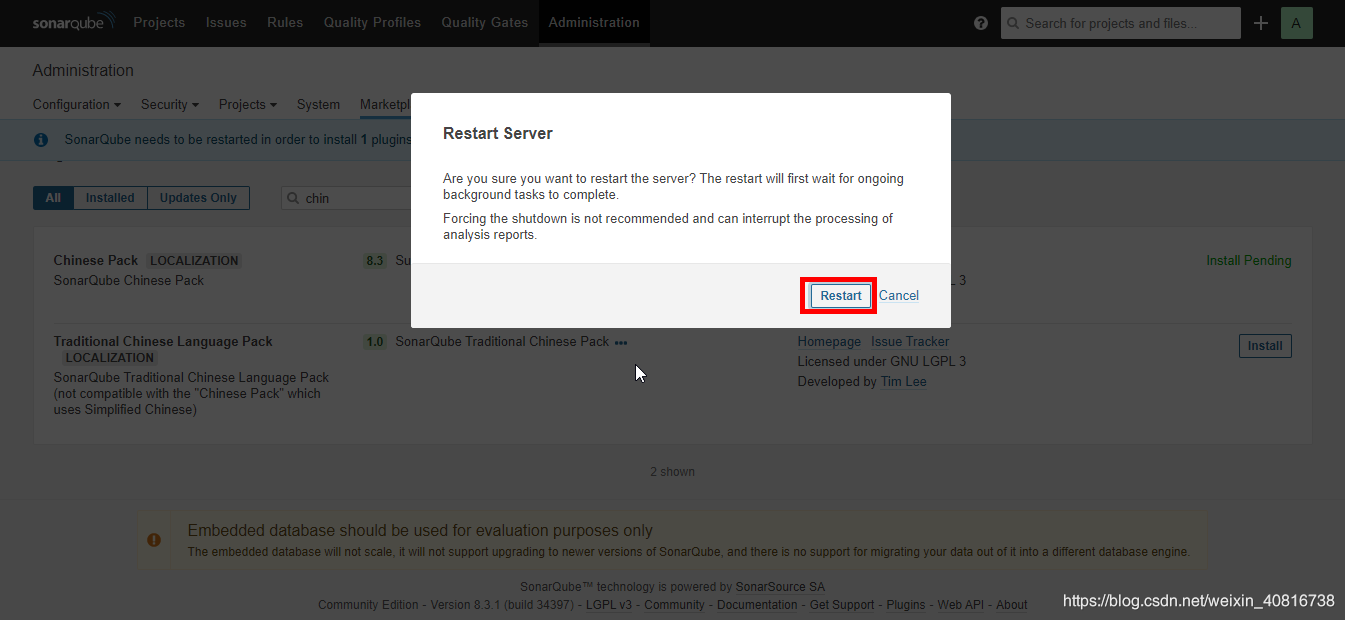Click the Install Pending status text

1249,261
